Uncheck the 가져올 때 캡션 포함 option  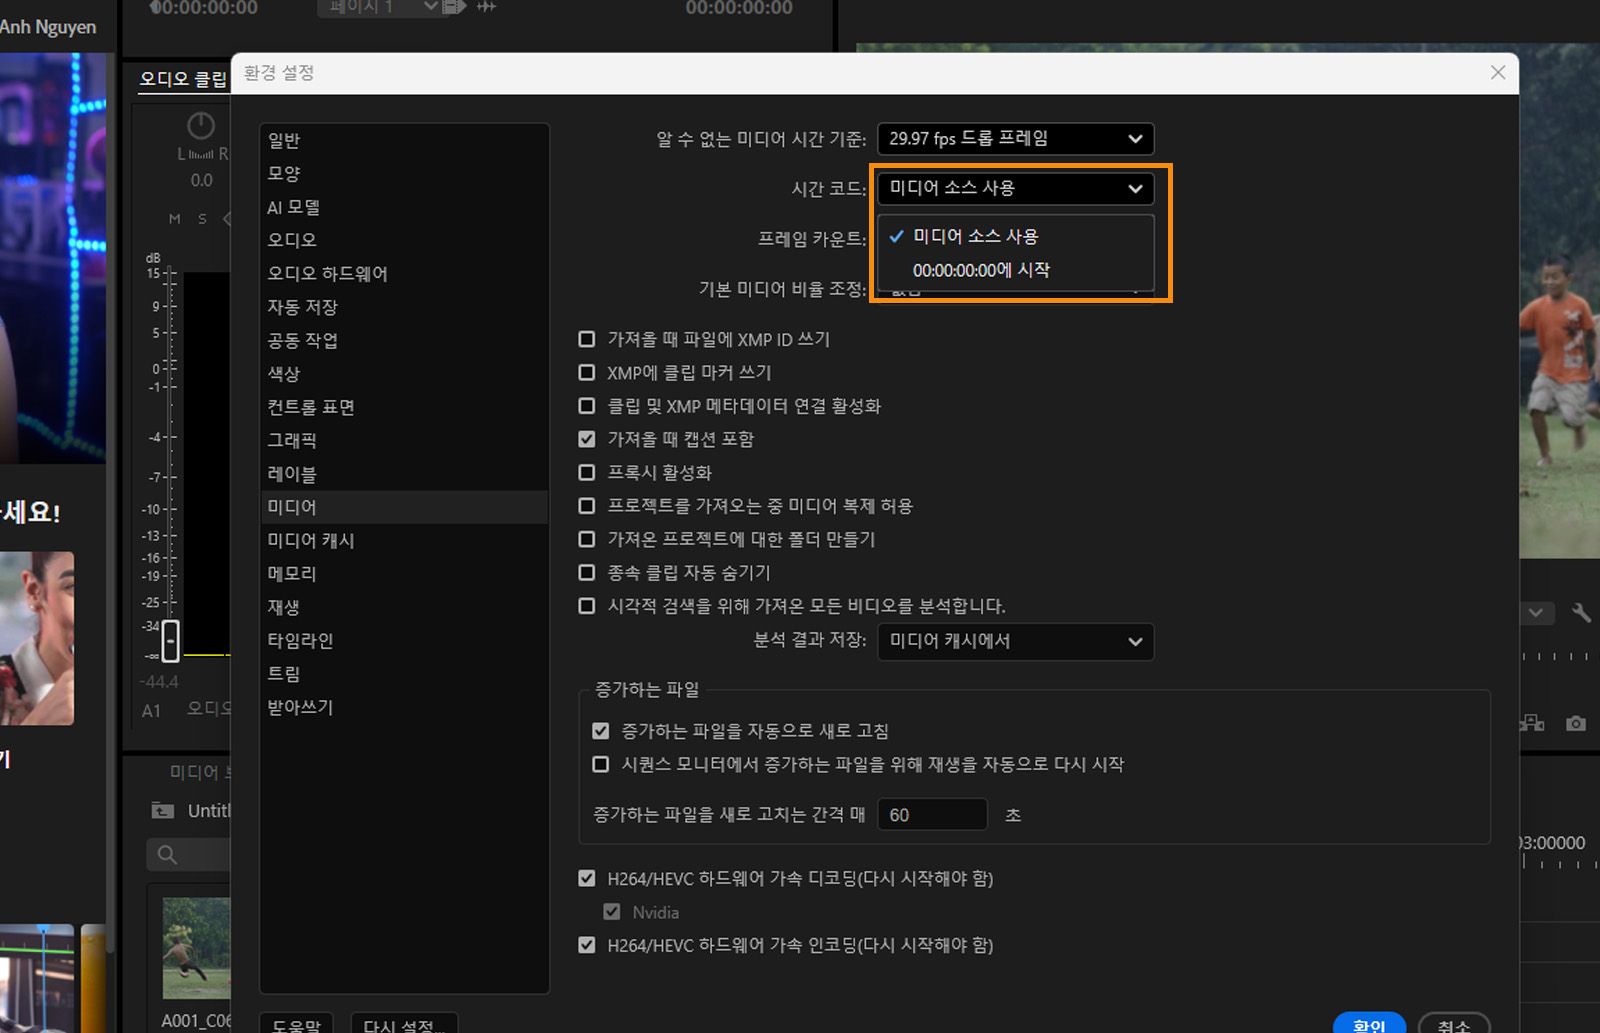pos(586,439)
